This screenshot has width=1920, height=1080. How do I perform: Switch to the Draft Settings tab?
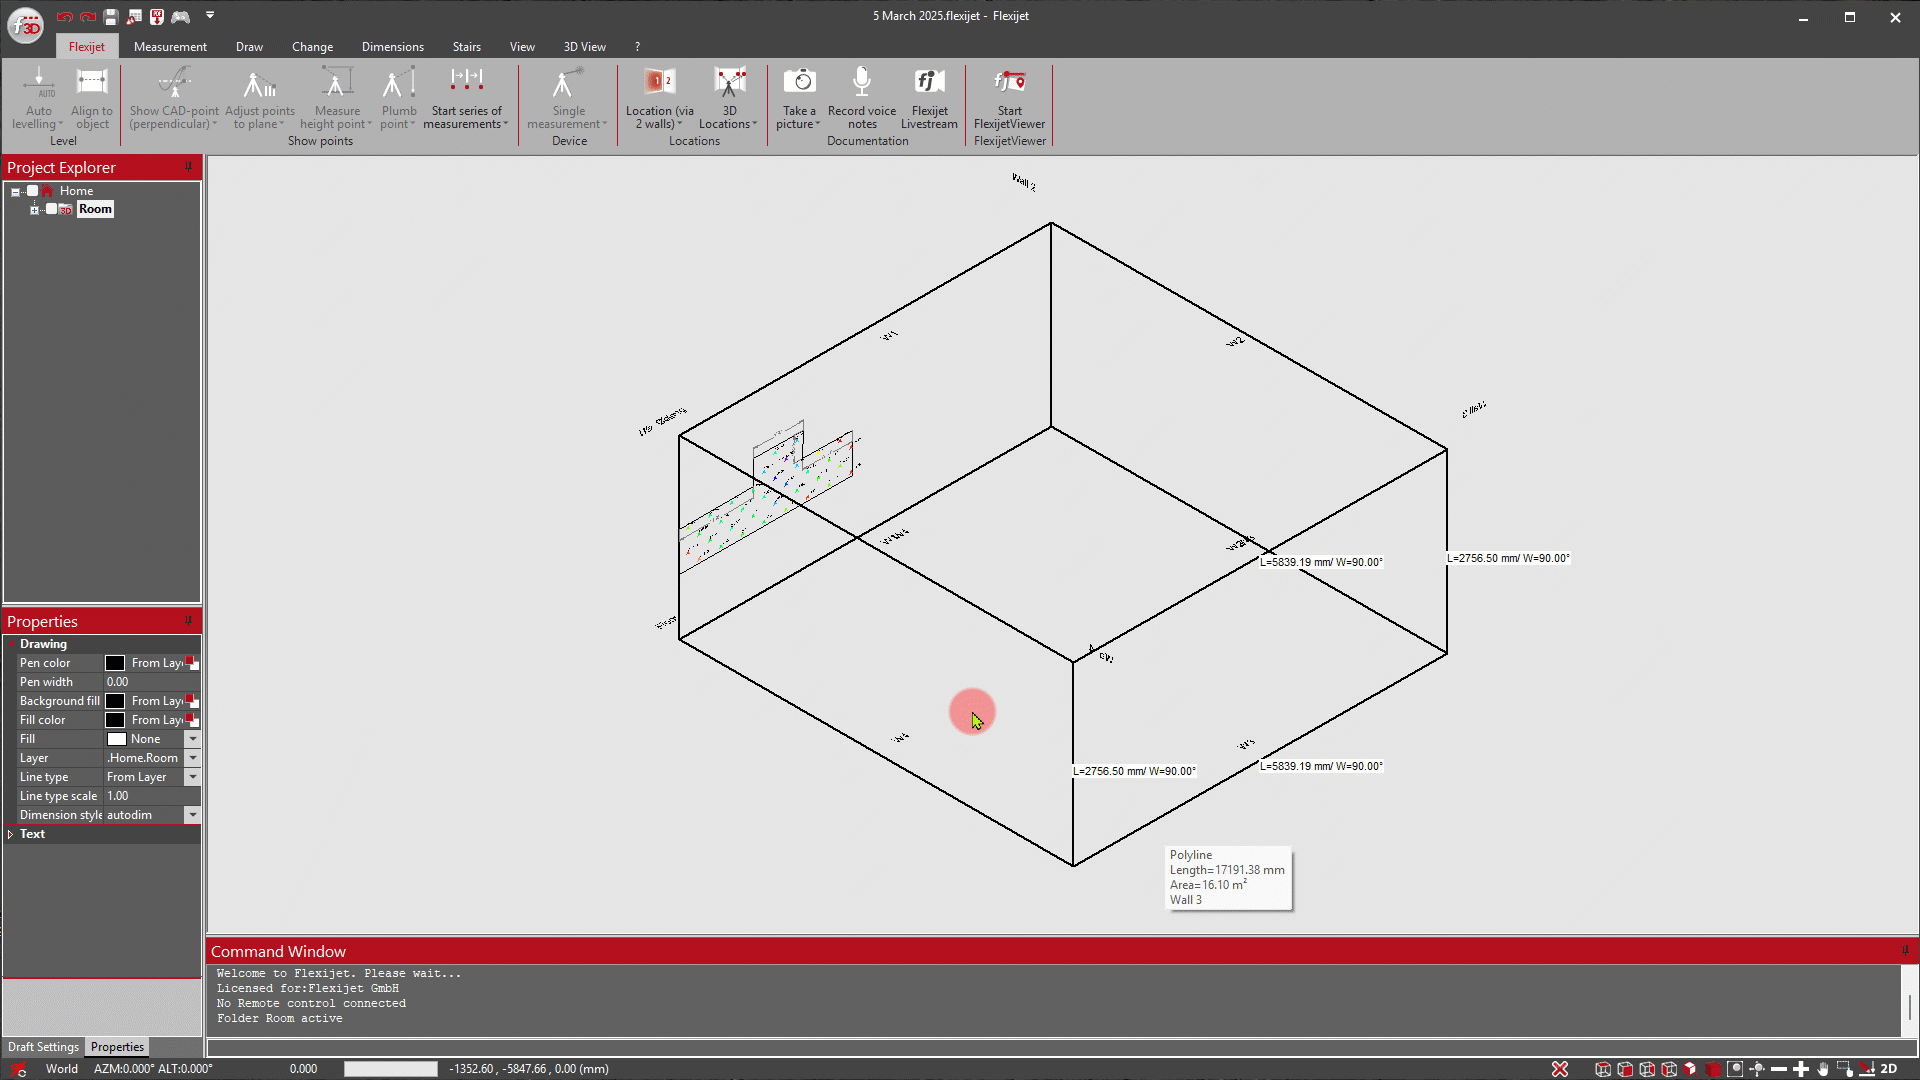click(x=43, y=1047)
